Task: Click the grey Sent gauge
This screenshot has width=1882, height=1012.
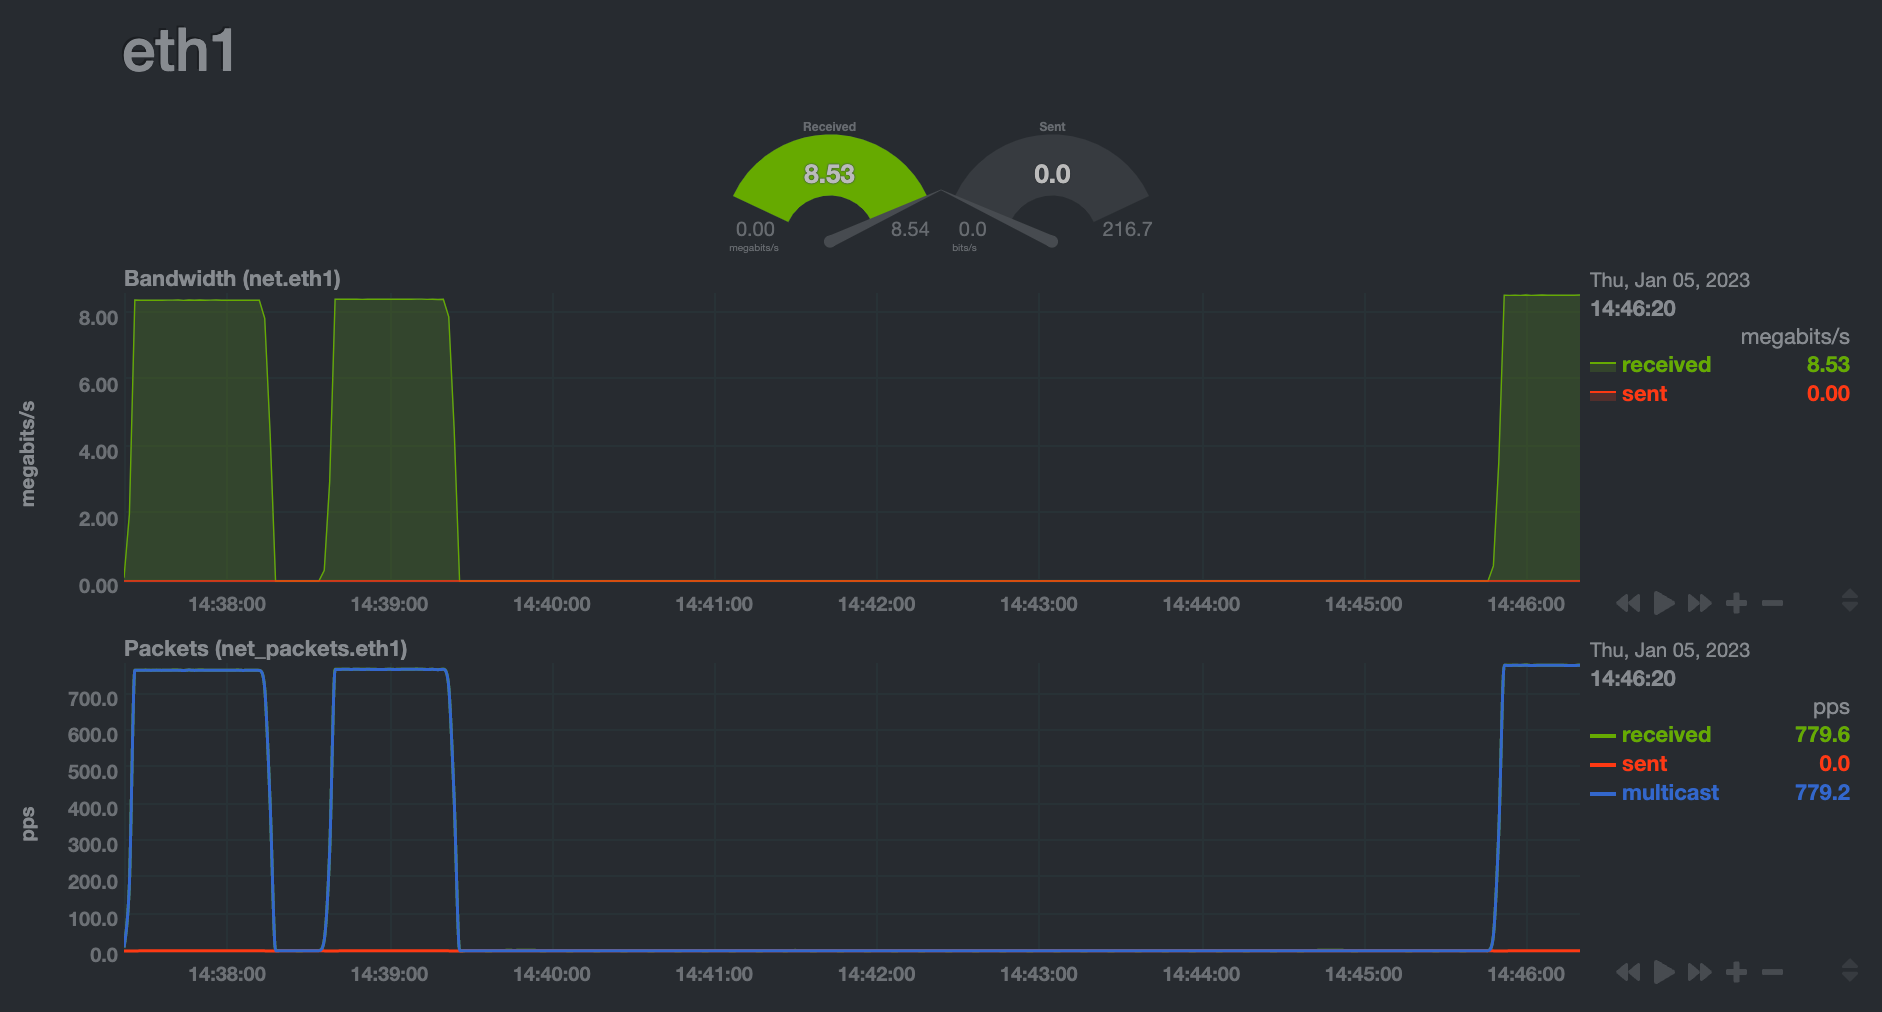Action: point(1052,175)
